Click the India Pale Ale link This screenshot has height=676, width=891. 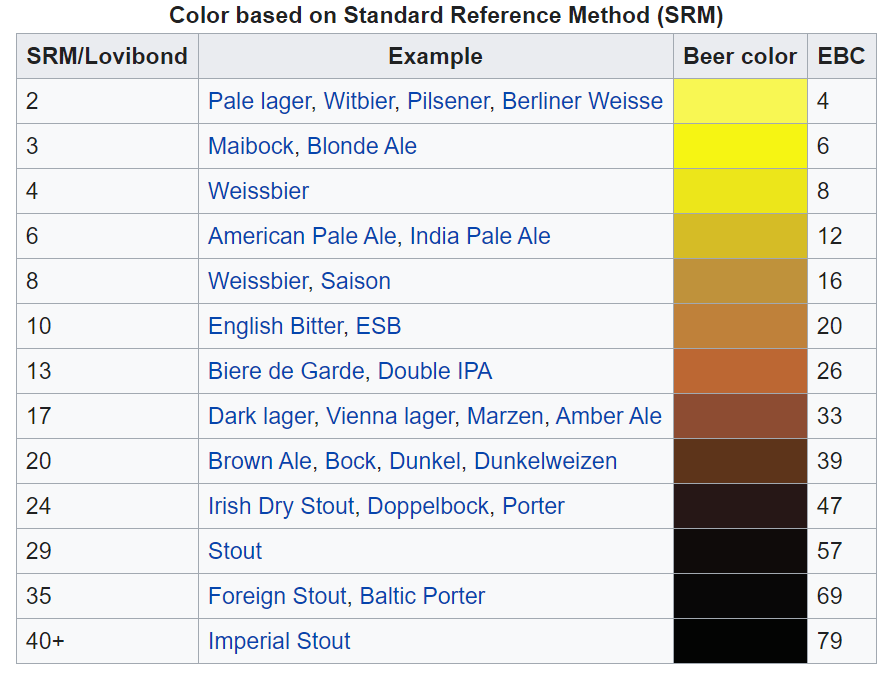[x=480, y=236]
